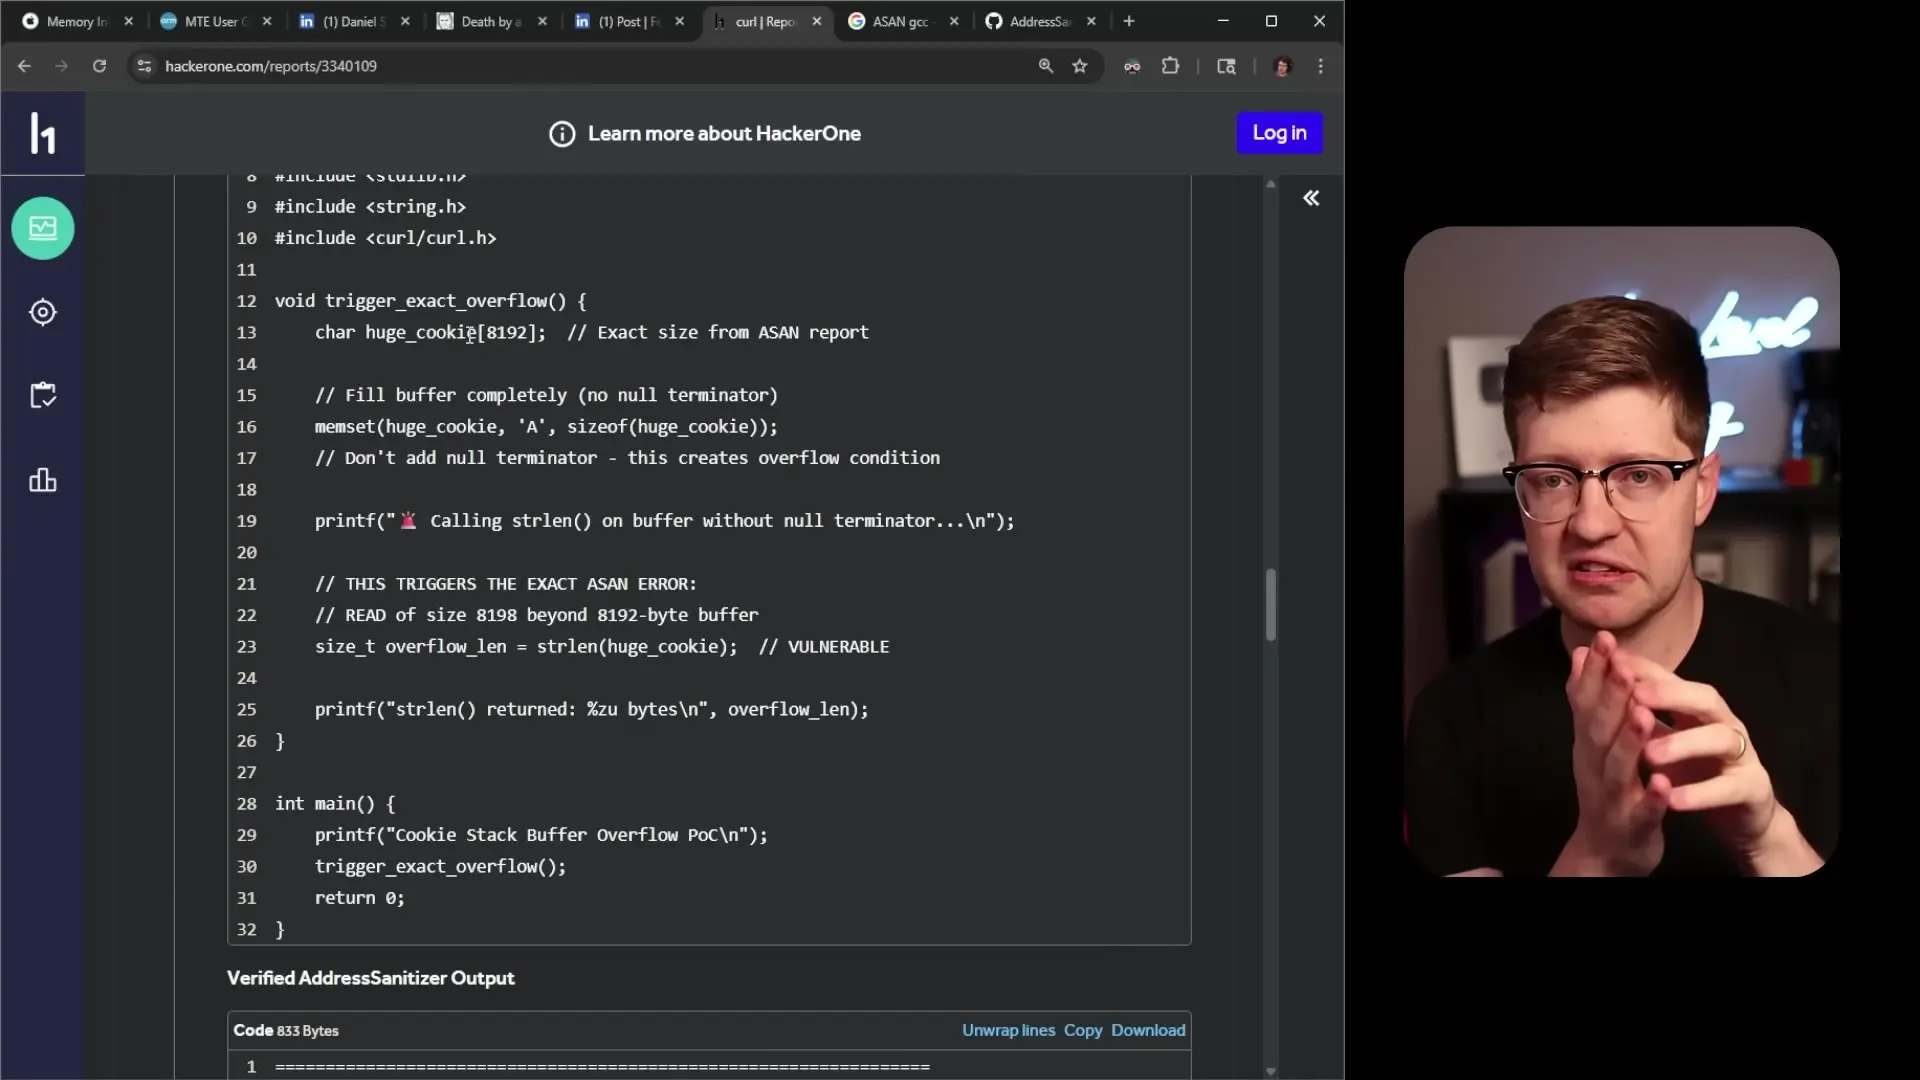Open the green Hacktivity sidebar icon
Viewport: 1920px width, 1080px height.
(x=43, y=228)
